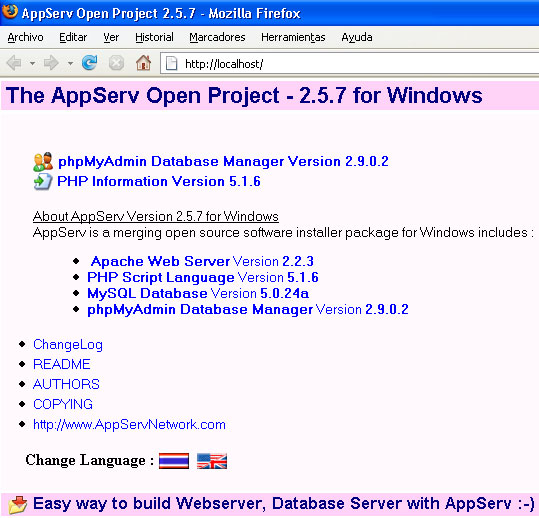The height and width of the screenshot is (518, 539).
Task: Open the AUTHORS link
Action: click(x=66, y=384)
